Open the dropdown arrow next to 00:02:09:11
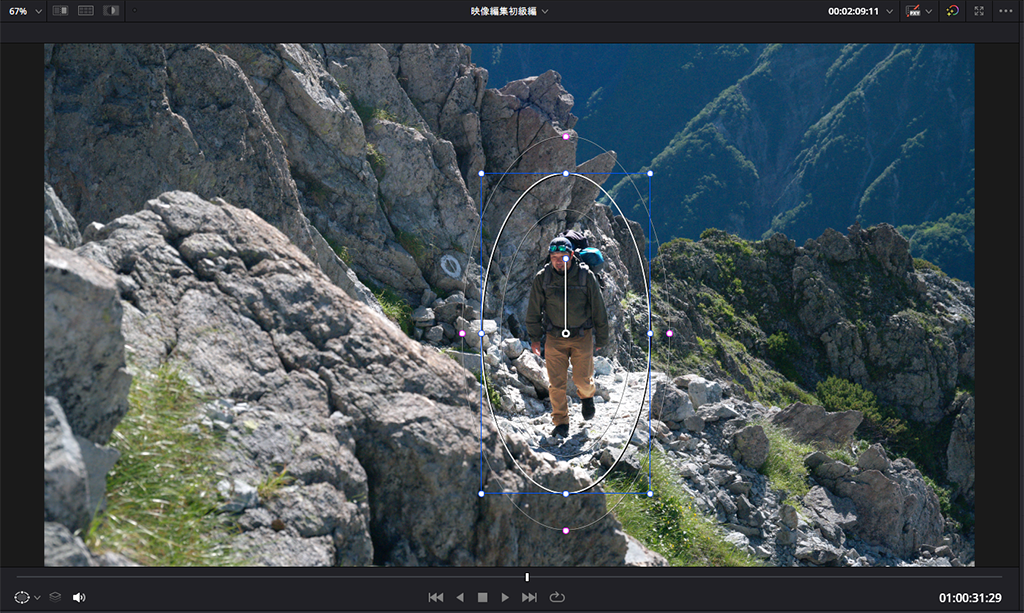Image resolution: width=1024 pixels, height=613 pixels. pyautogui.click(x=889, y=11)
